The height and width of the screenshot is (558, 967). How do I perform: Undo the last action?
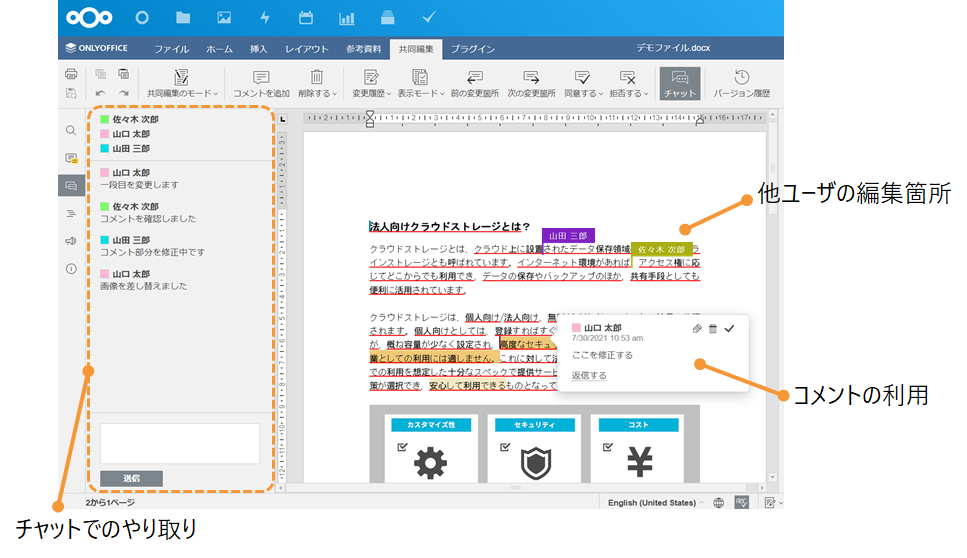click(101, 93)
